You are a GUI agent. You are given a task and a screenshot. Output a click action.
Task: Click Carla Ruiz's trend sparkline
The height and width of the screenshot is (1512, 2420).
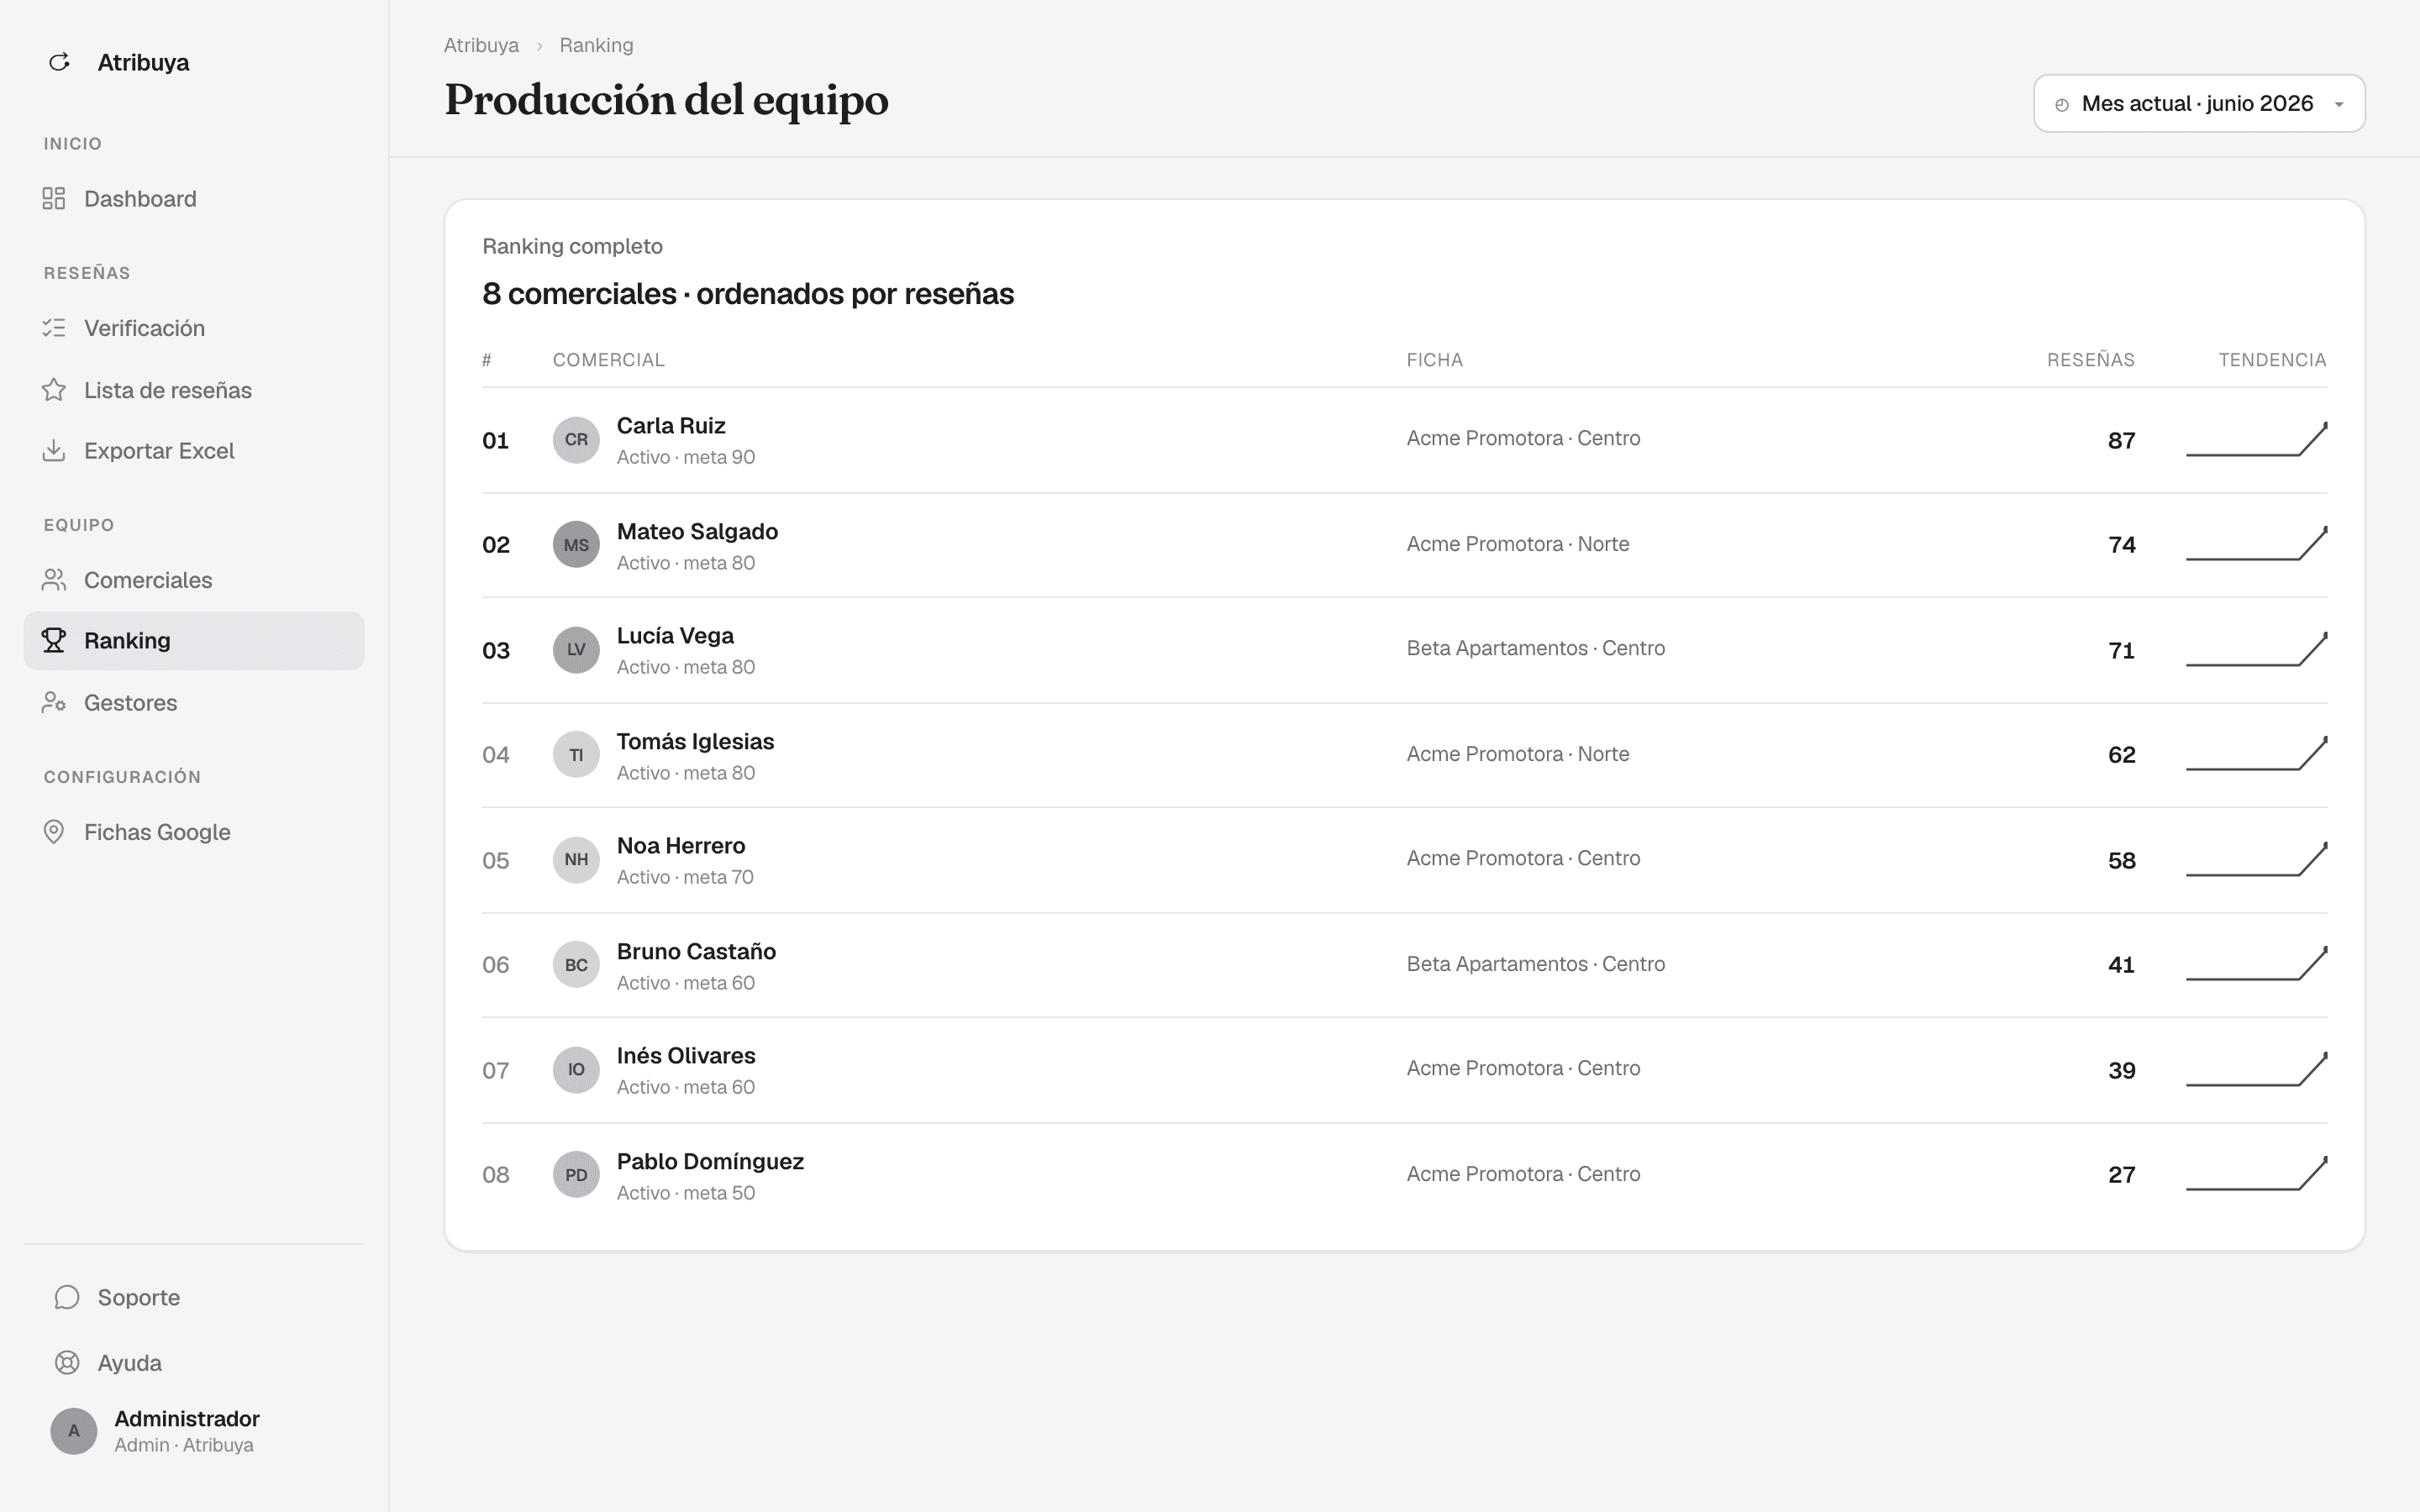pyautogui.click(x=2256, y=439)
